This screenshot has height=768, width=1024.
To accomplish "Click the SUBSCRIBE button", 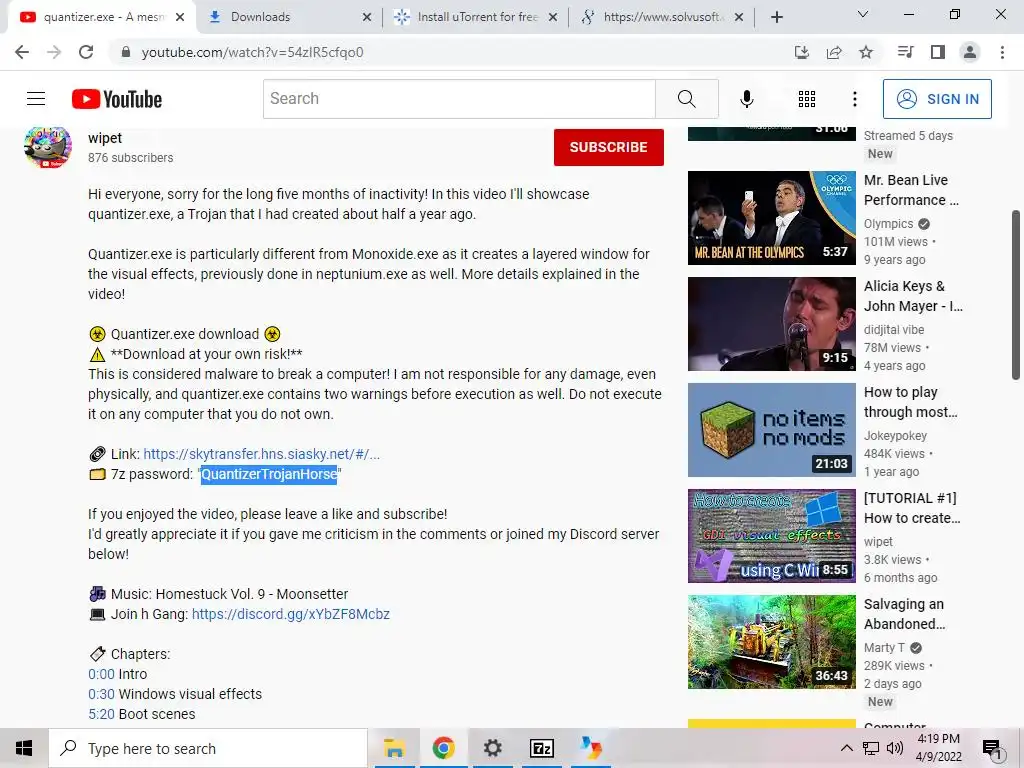I will [x=609, y=147].
